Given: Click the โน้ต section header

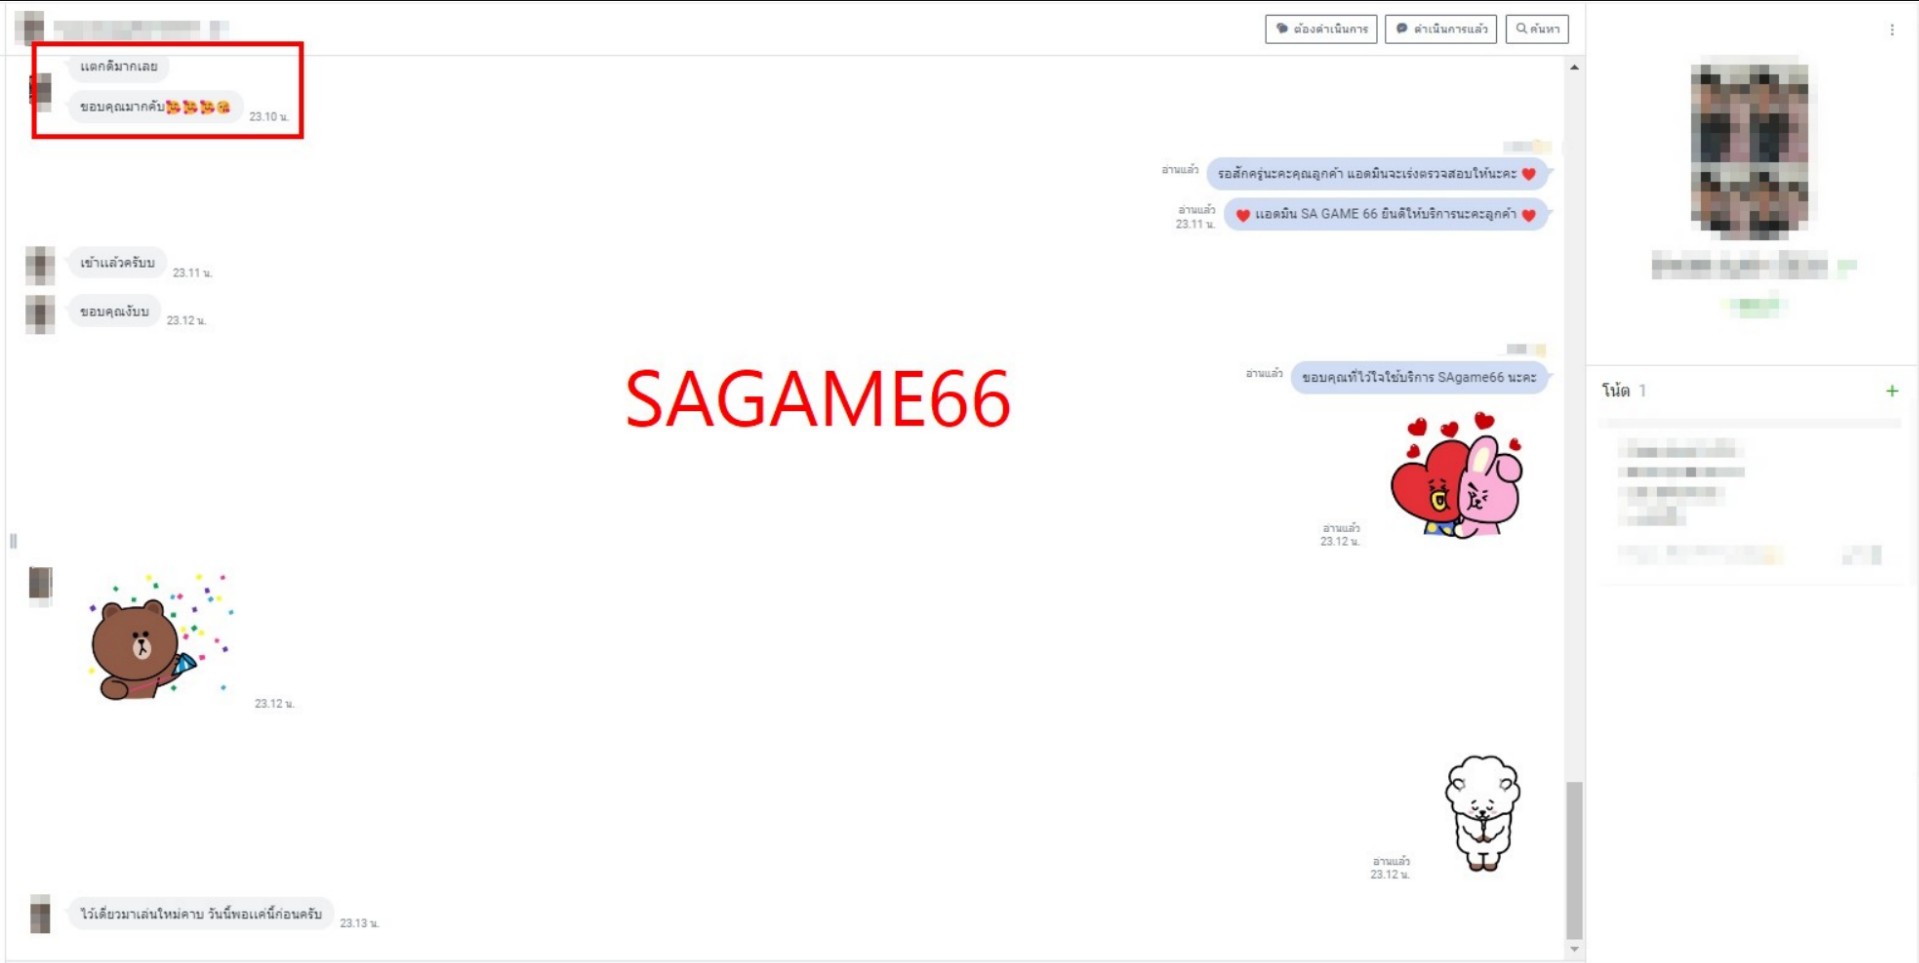Looking at the screenshot, I should [x=1616, y=391].
